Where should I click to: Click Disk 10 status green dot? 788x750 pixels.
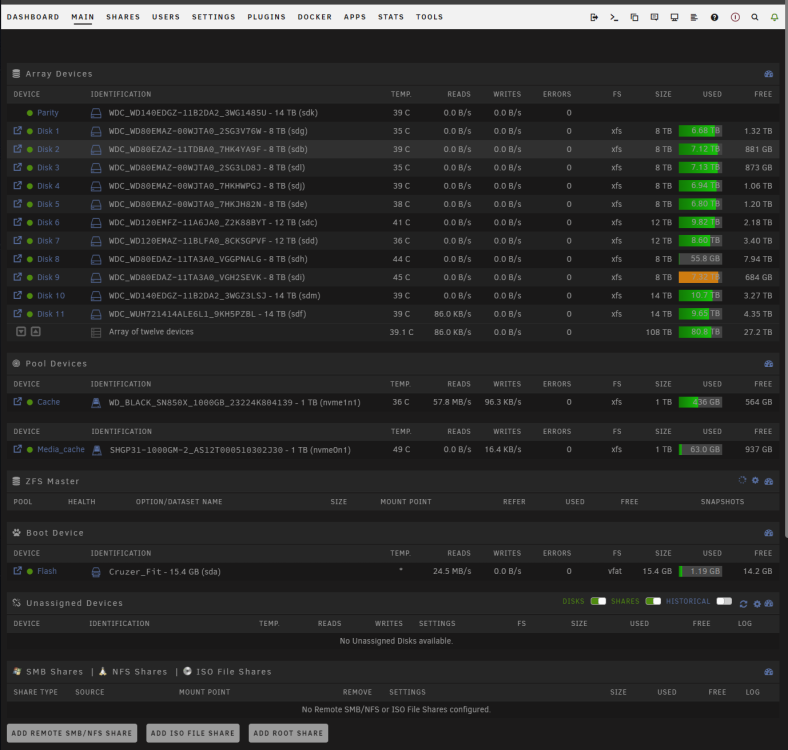click(30, 296)
